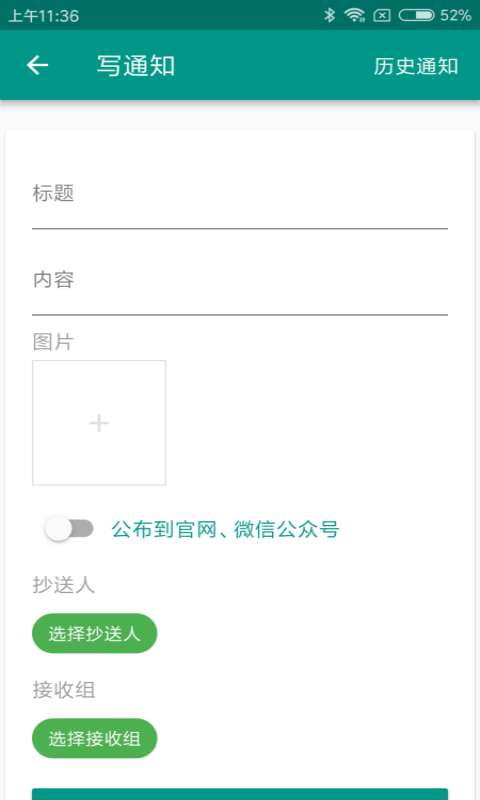Click the 选择抄送人 button
Image resolution: width=480 pixels, height=800 pixels.
click(x=94, y=633)
